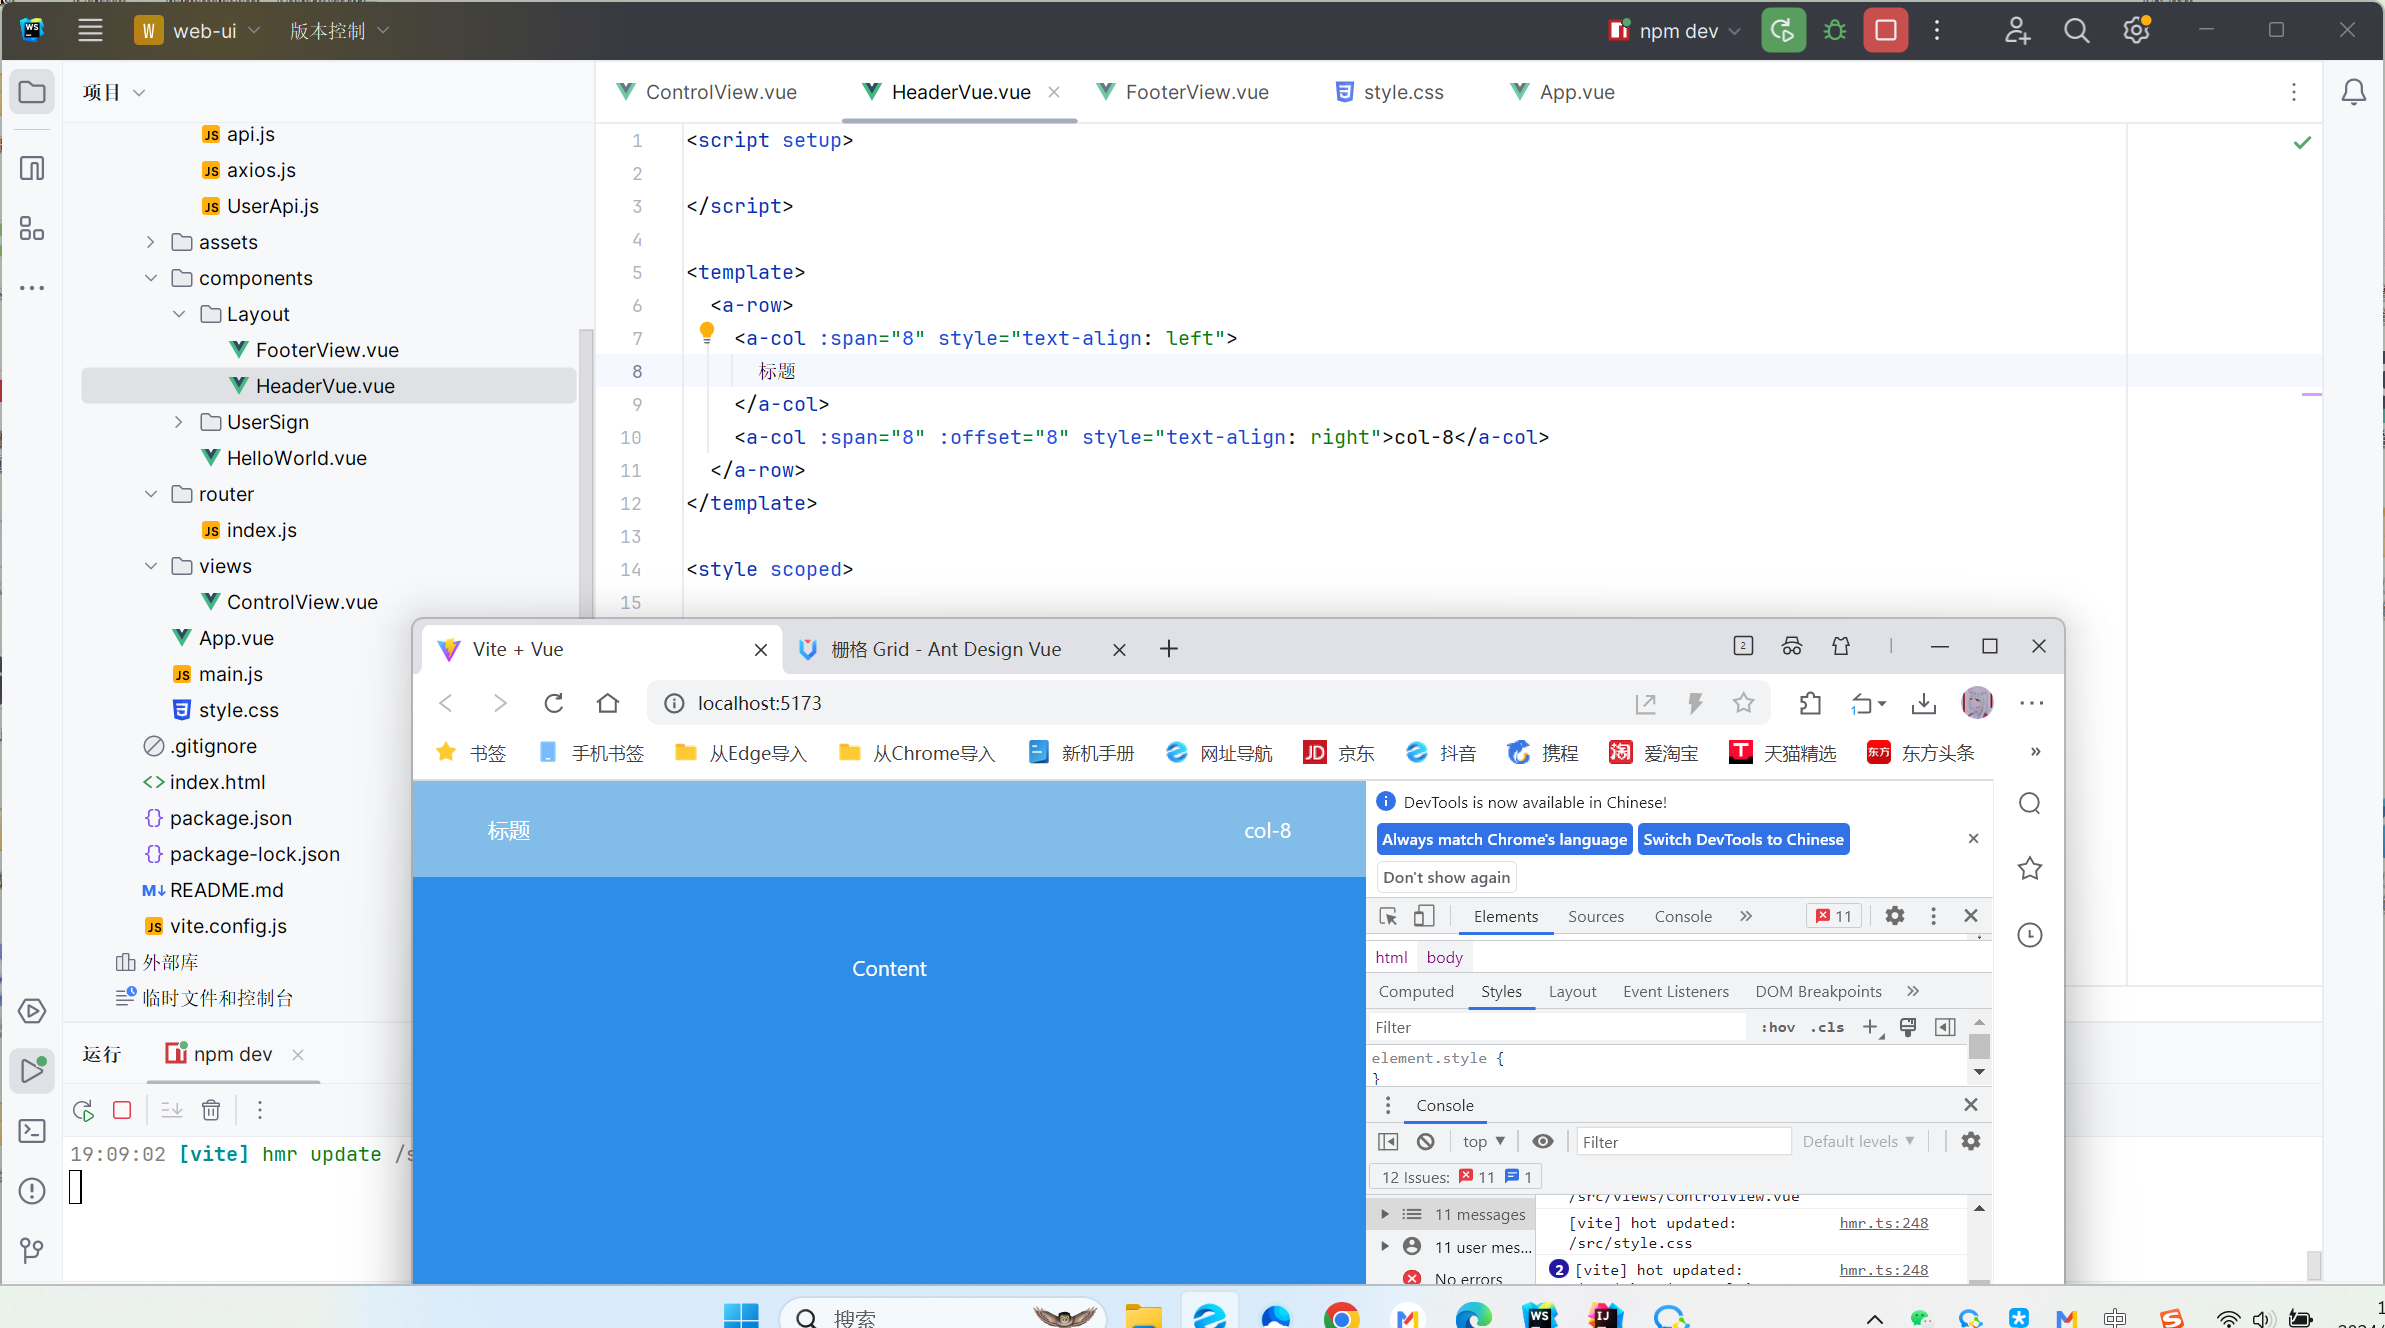The height and width of the screenshot is (1328, 2385).
Task: Switch to ControlView.vue editor tab
Action: (708, 92)
